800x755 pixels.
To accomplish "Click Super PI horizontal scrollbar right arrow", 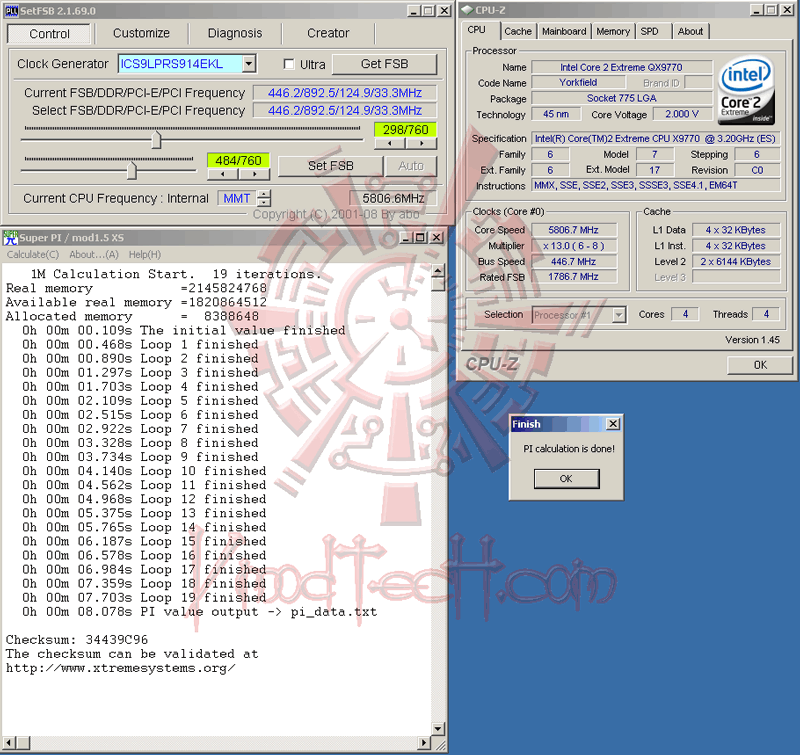I will pyautogui.click(x=424, y=742).
